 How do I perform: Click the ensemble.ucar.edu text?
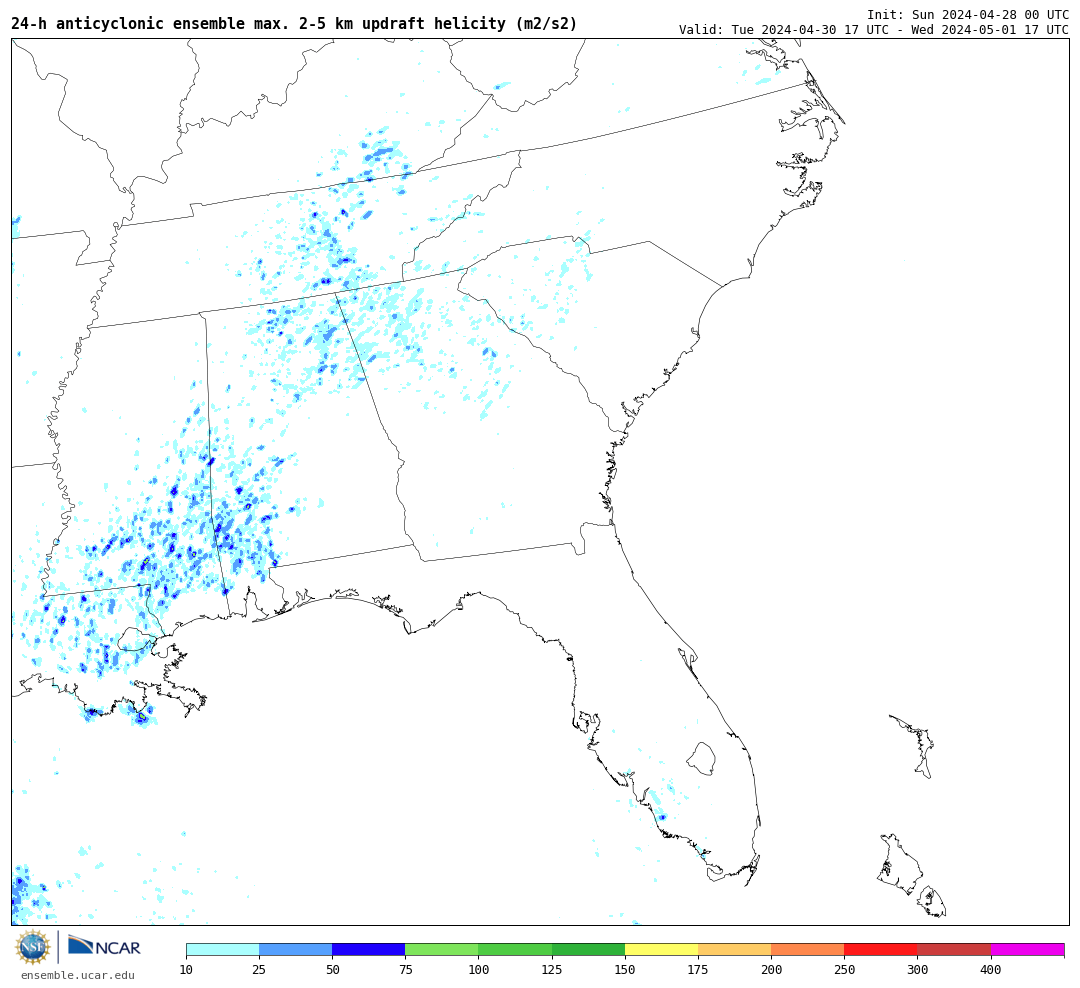point(77,975)
